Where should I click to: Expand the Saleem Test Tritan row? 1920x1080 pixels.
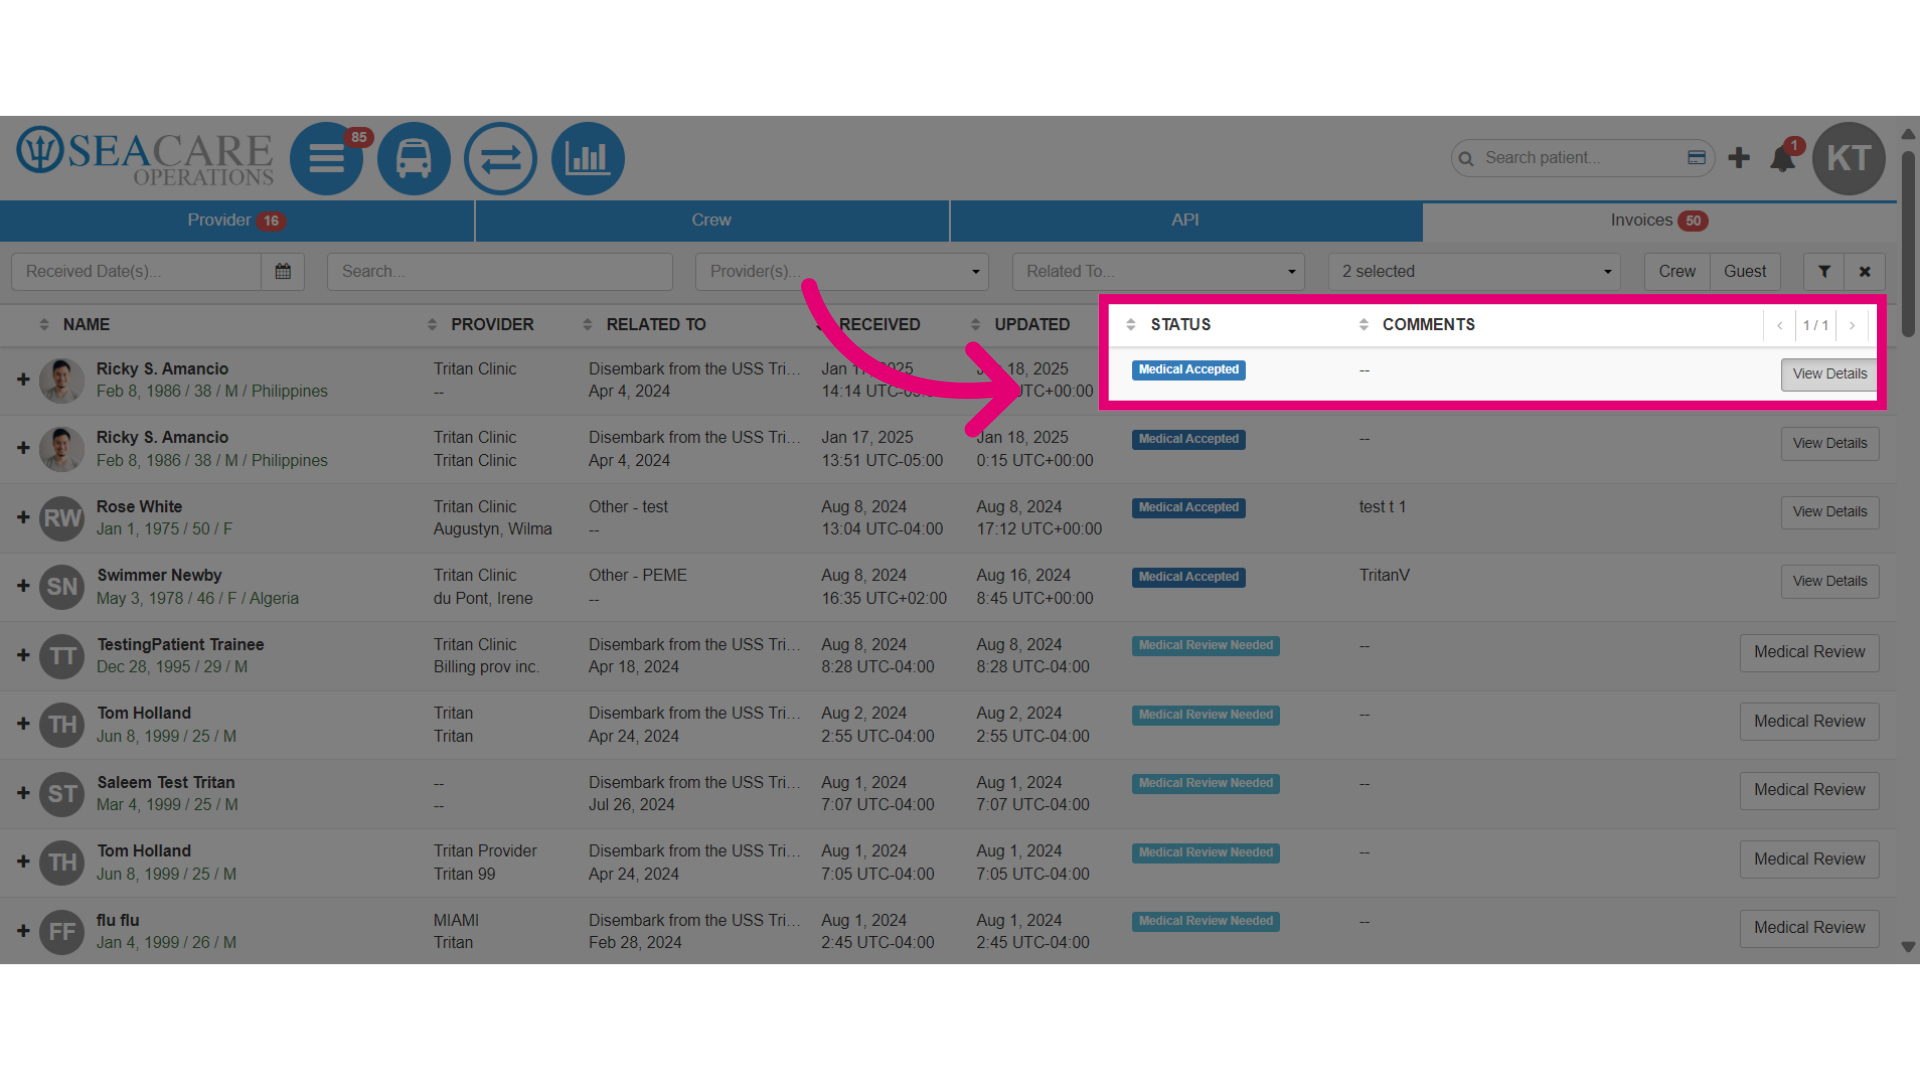[23, 793]
